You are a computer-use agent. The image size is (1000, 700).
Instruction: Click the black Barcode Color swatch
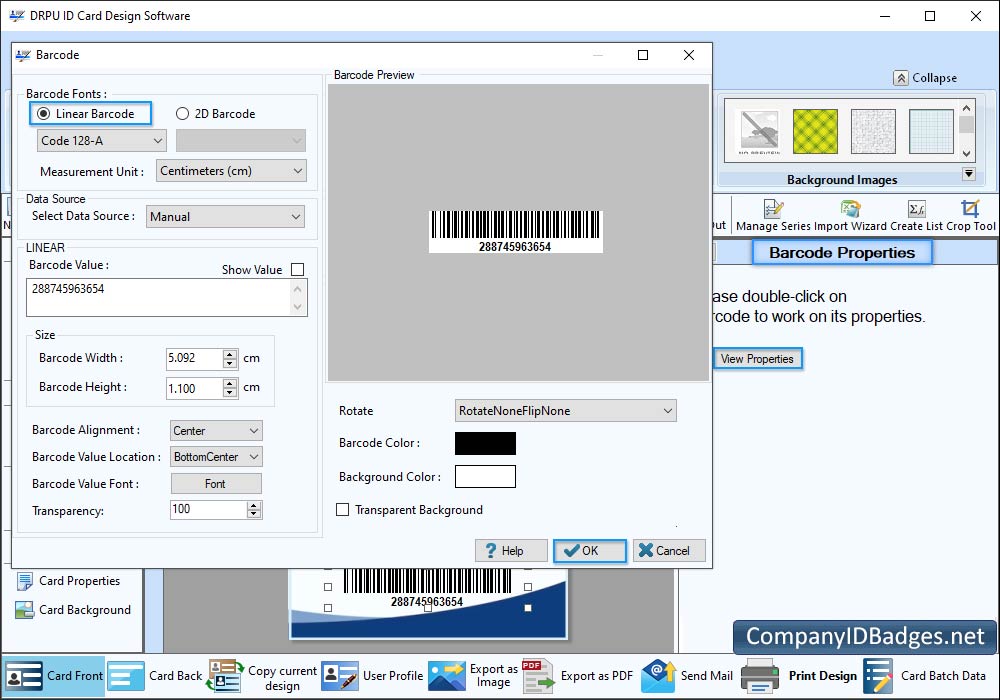point(485,444)
